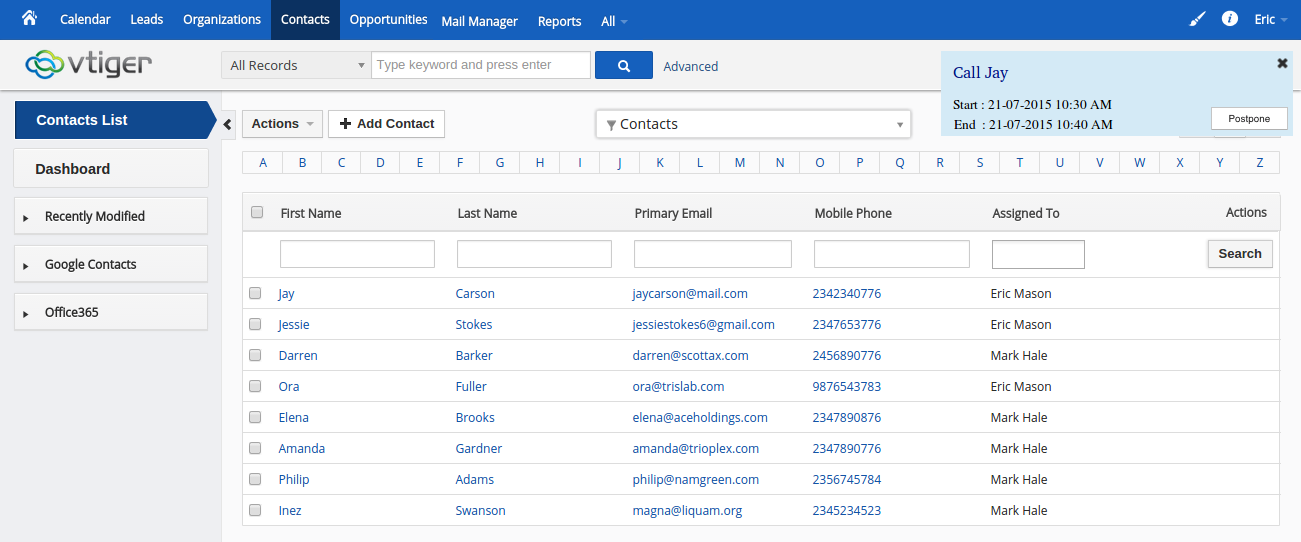Select the Ora Fuller row checkbox
Screen dimensions: 1301x542
(255, 386)
